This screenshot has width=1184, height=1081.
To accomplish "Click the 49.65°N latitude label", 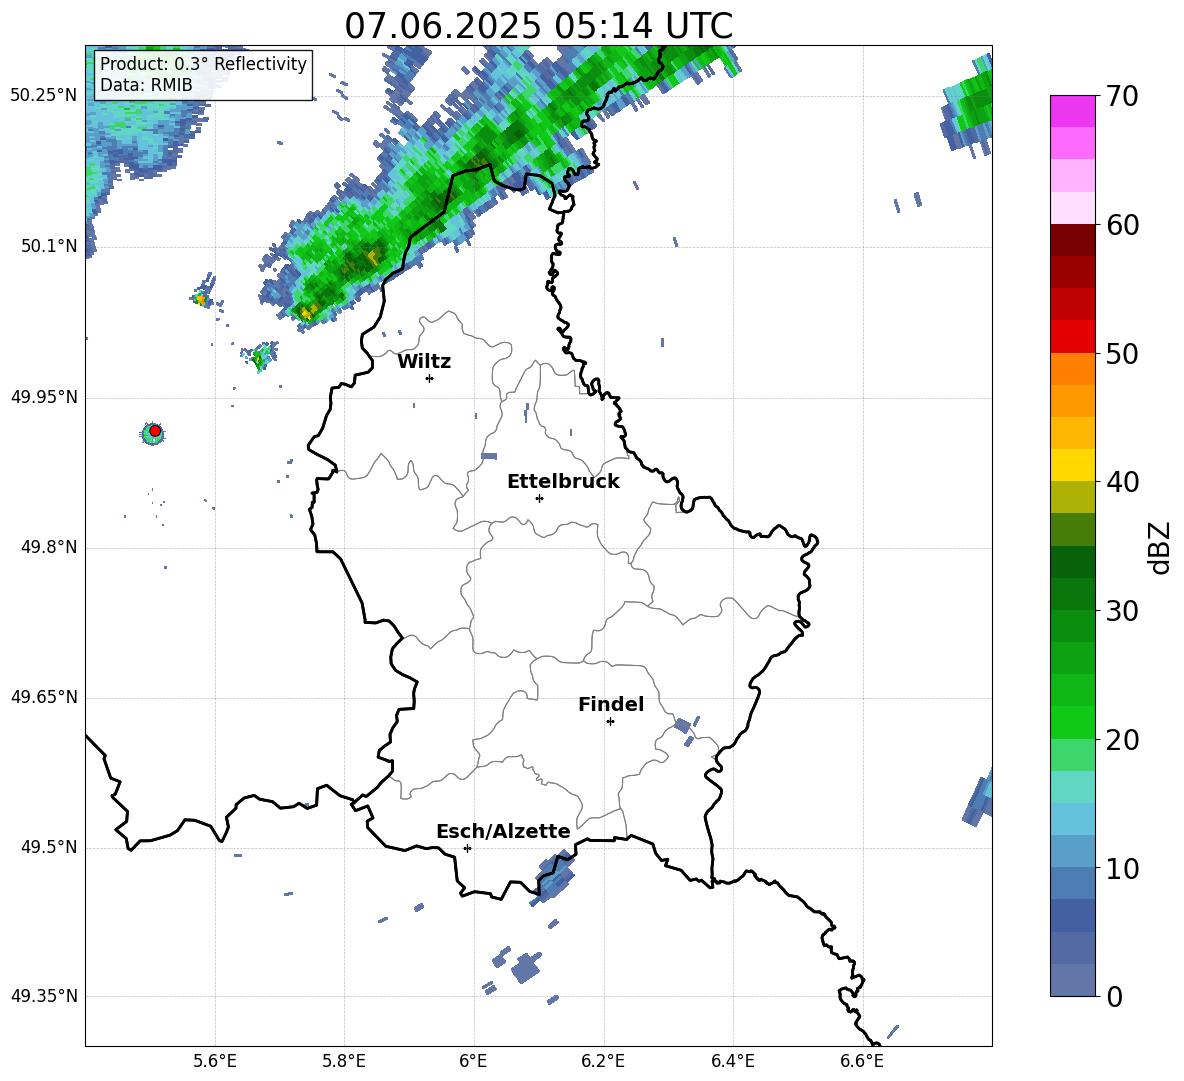I will 44,697.
